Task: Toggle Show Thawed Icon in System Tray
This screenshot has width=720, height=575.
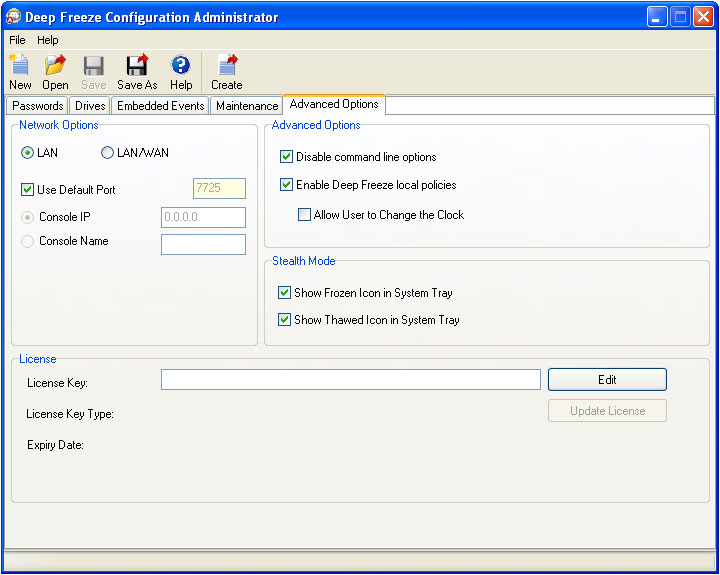Action: pyautogui.click(x=284, y=319)
